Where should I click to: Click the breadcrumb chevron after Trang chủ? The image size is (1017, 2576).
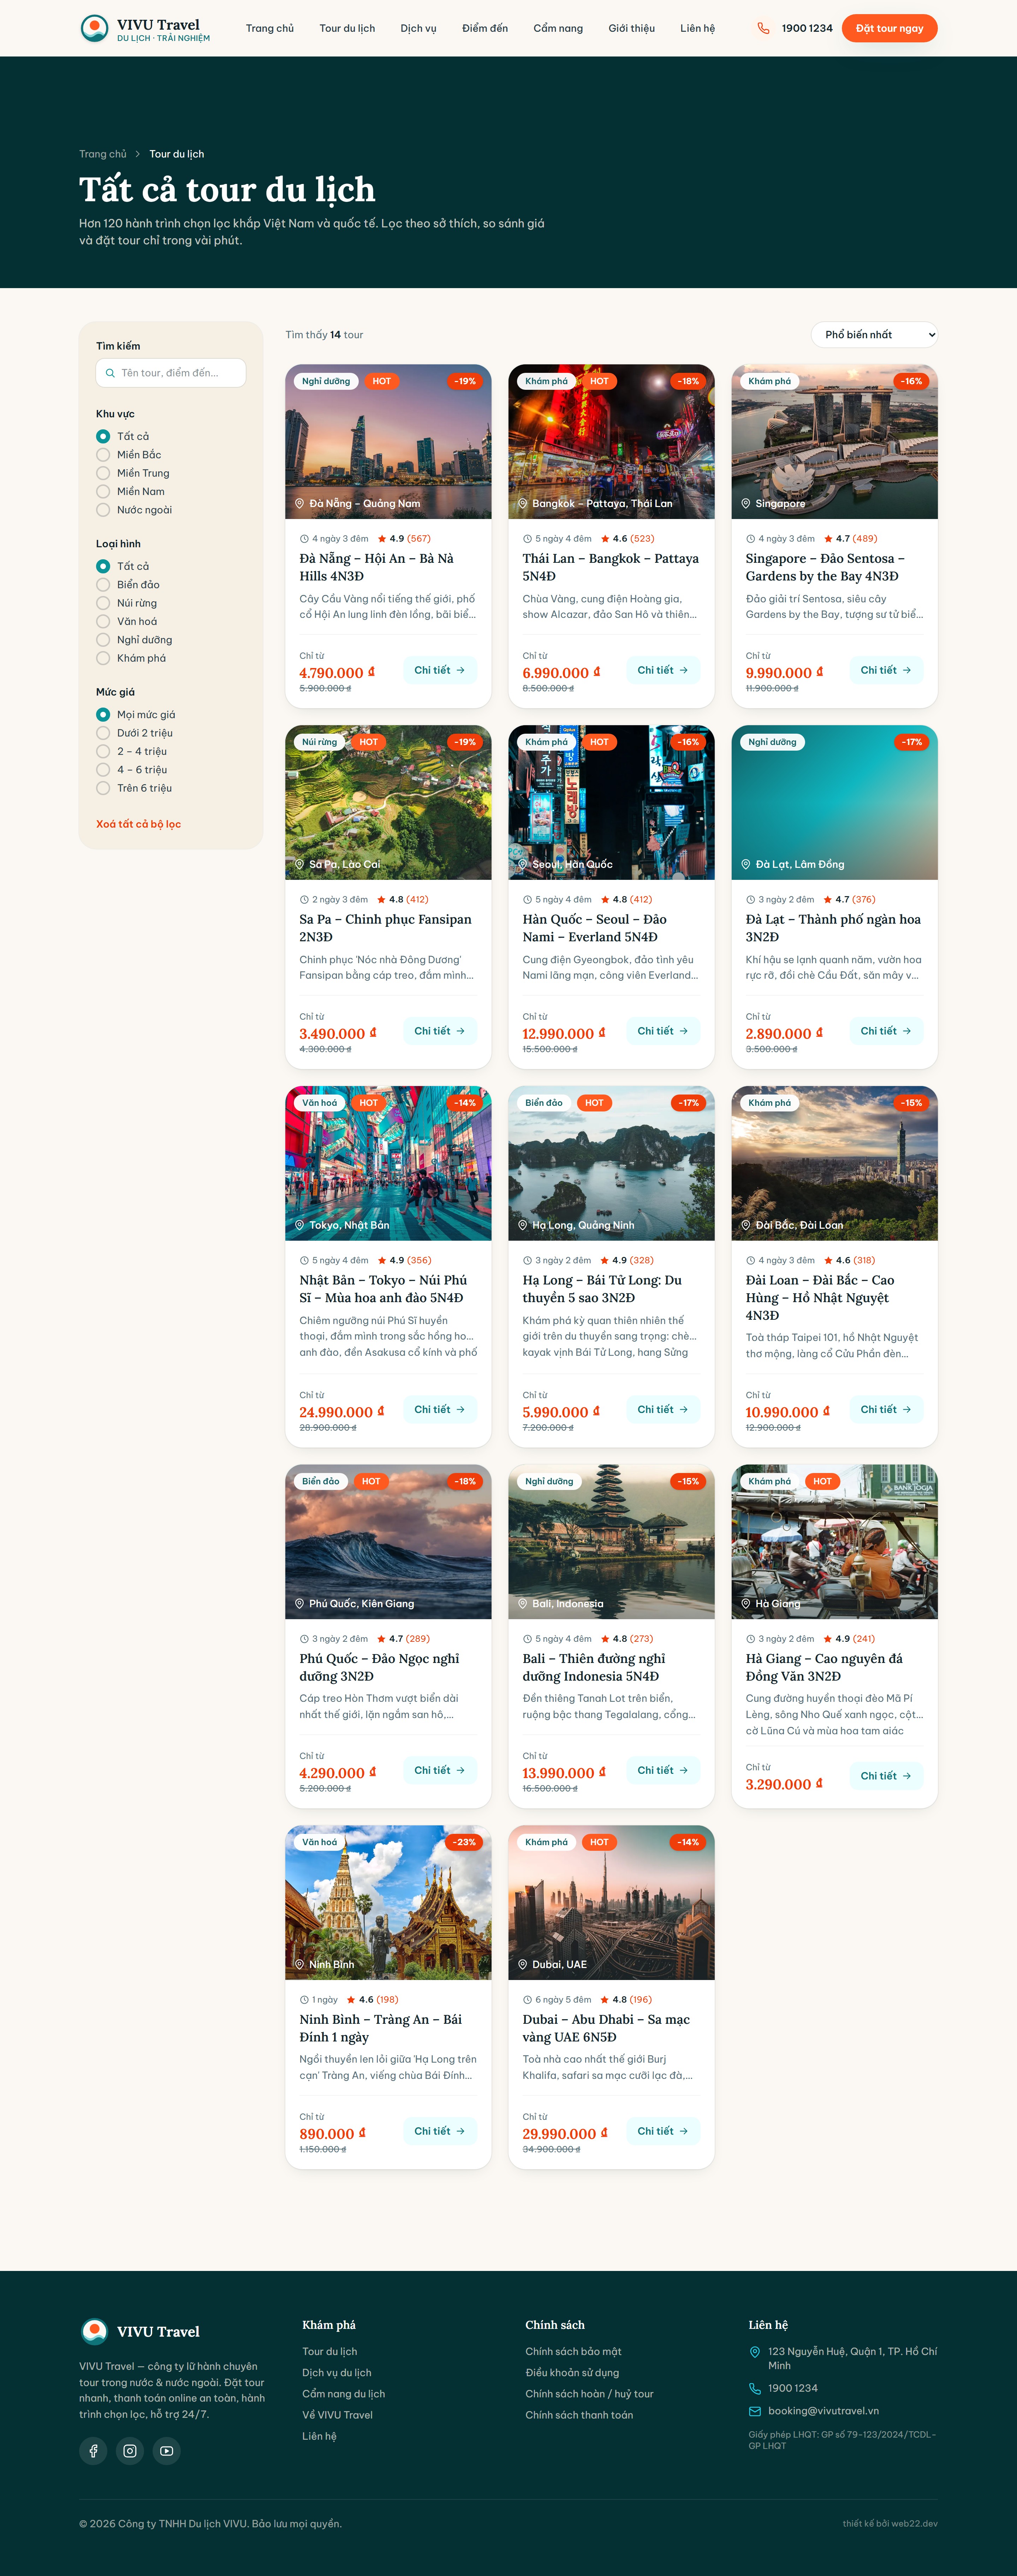click(138, 154)
